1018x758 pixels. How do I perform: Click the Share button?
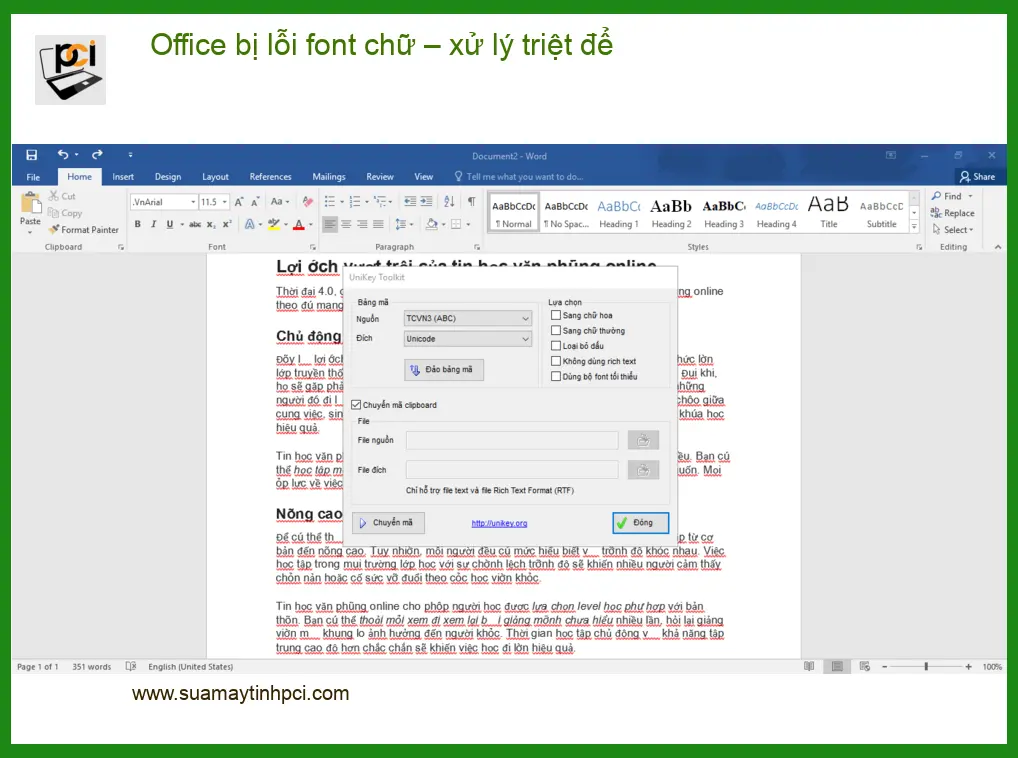(x=977, y=177)
